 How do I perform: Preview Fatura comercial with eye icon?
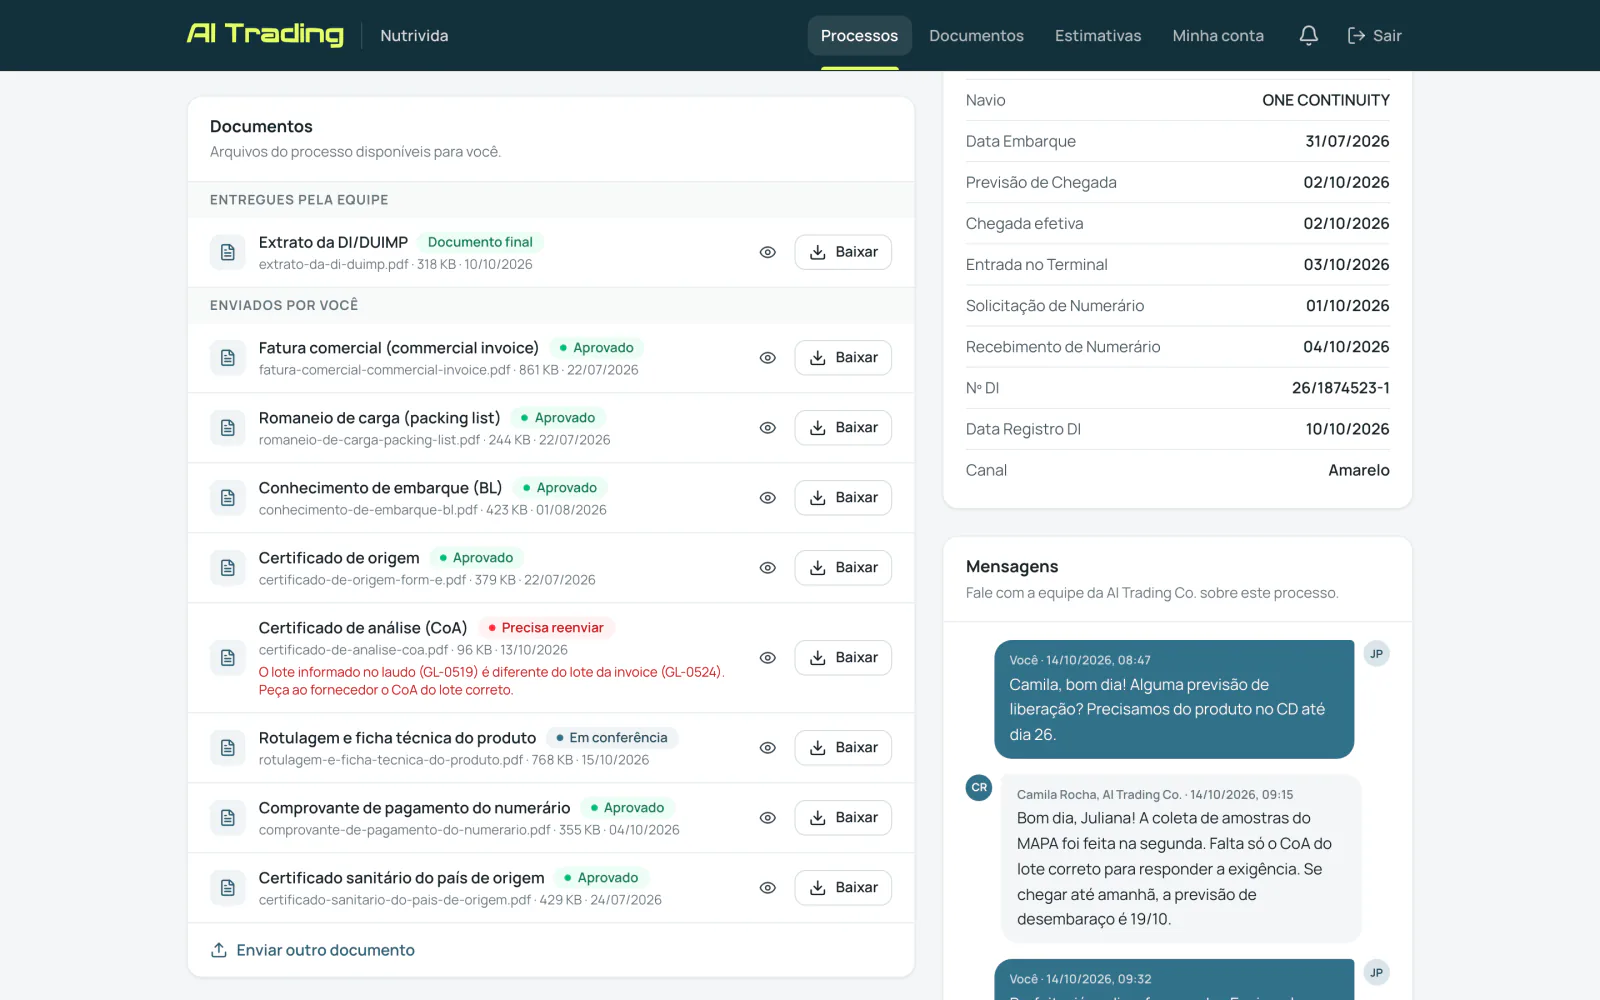768,358
